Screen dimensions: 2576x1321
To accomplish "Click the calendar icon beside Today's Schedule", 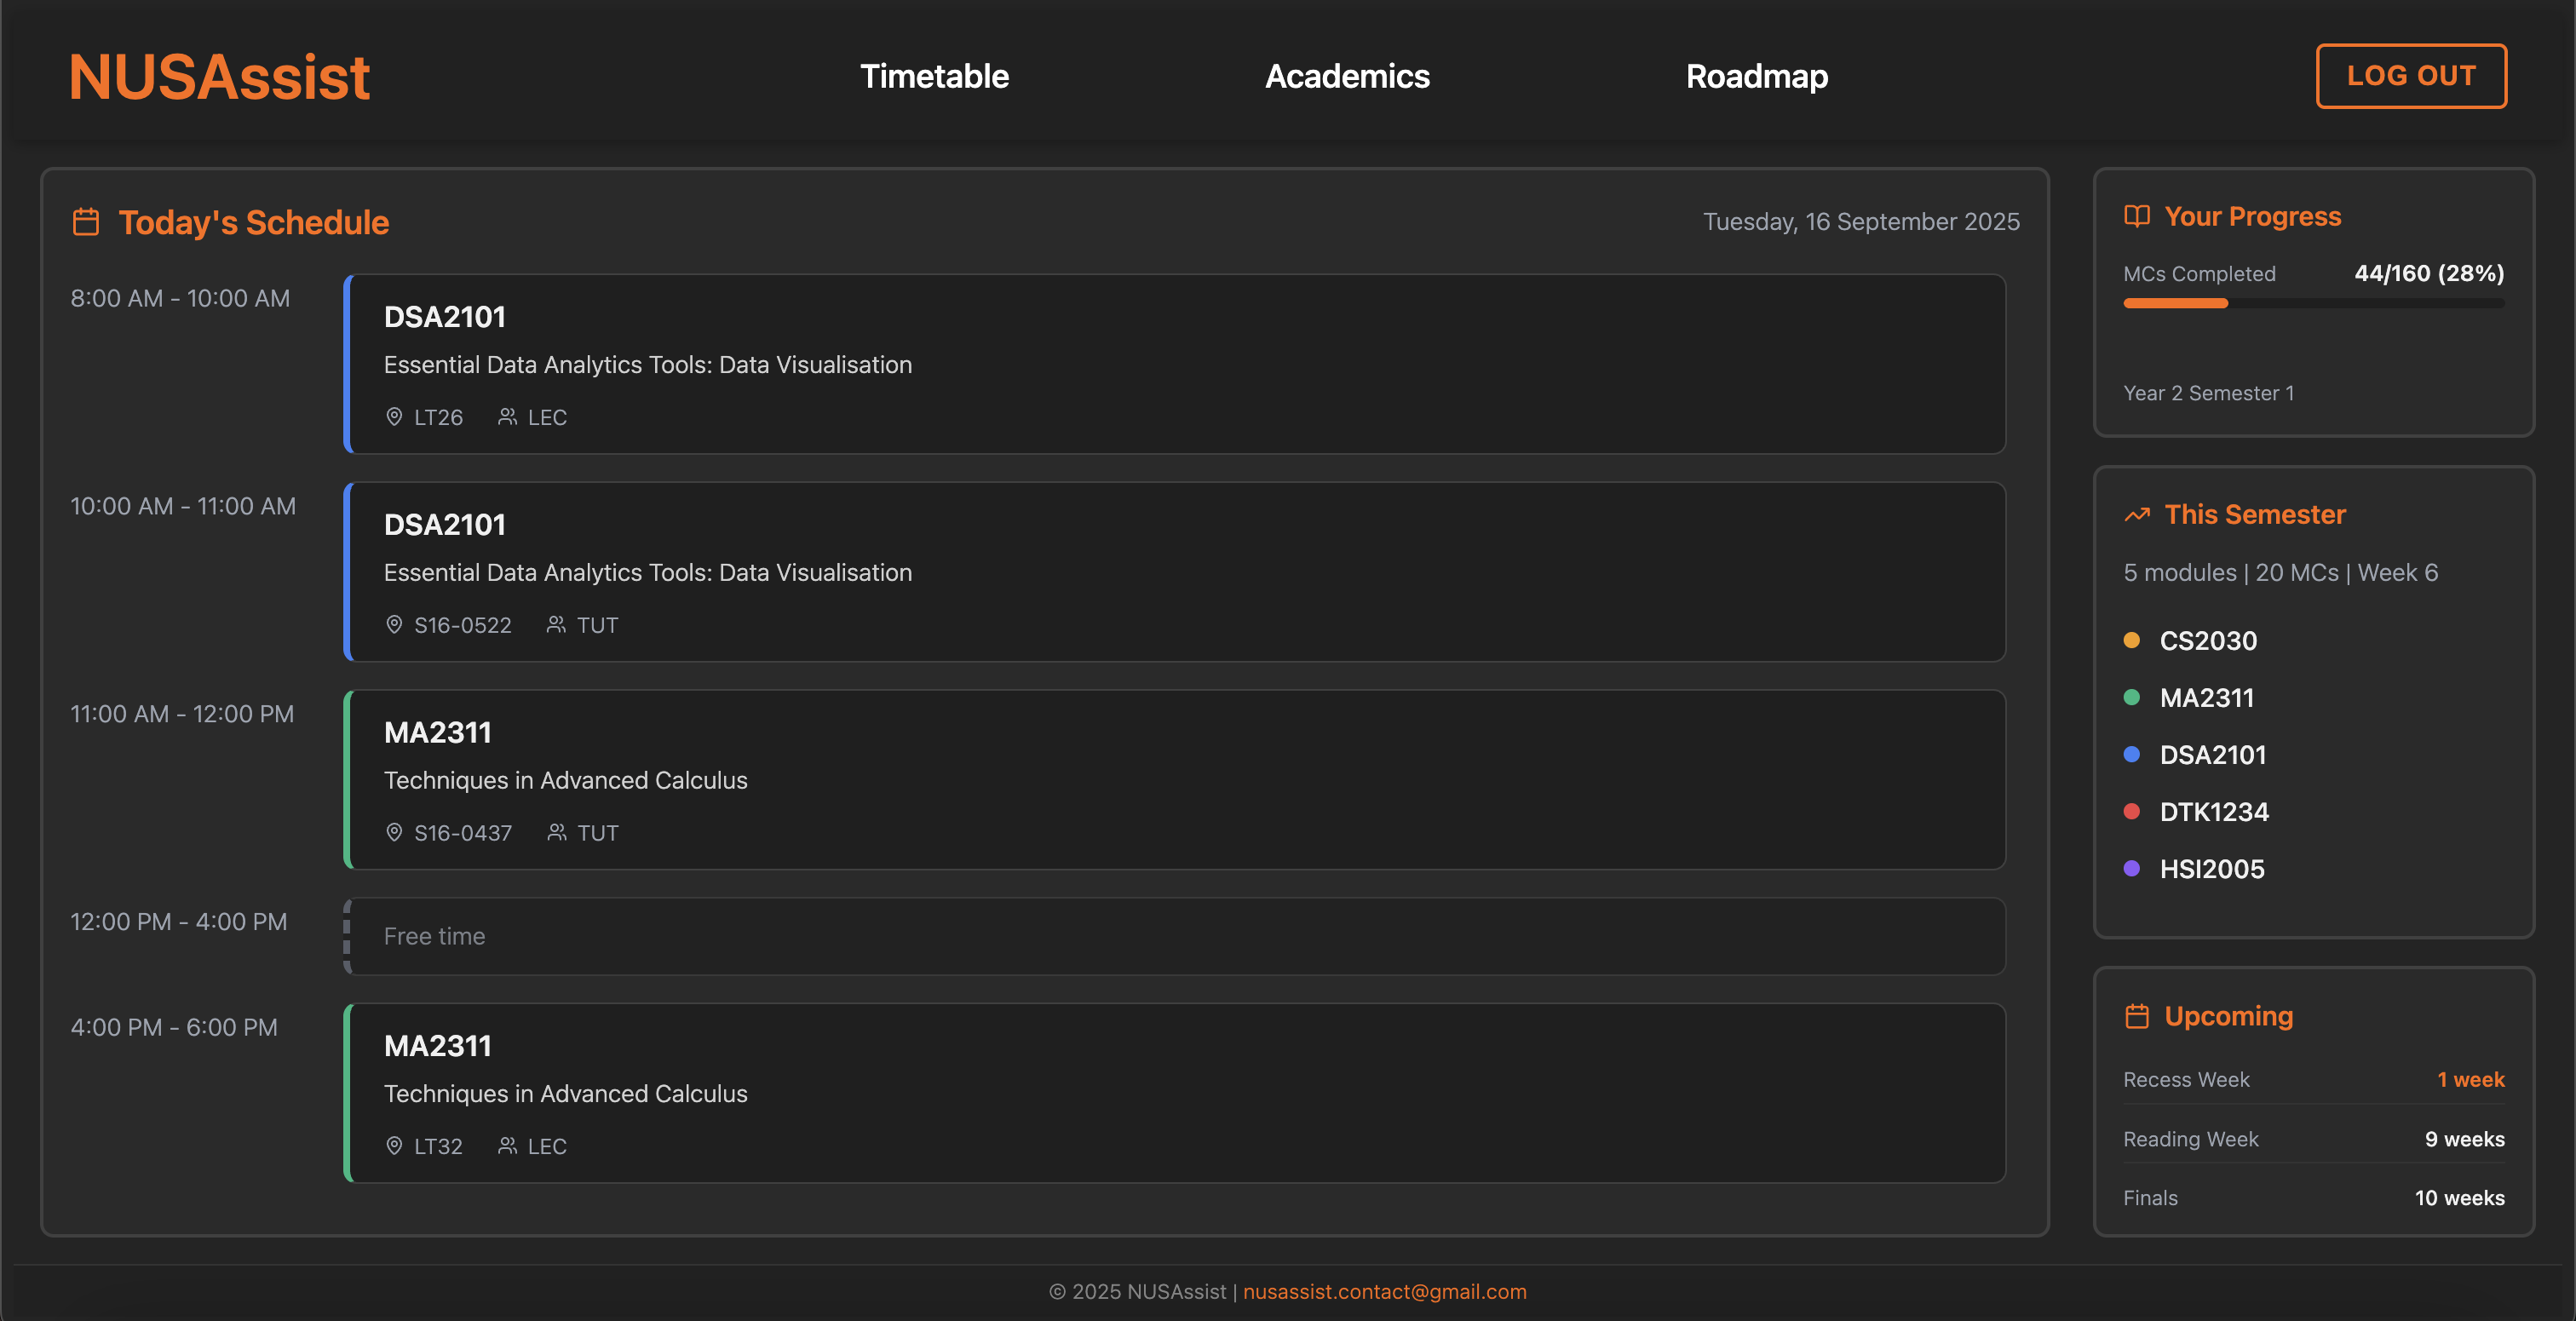I will click(86, 222).
